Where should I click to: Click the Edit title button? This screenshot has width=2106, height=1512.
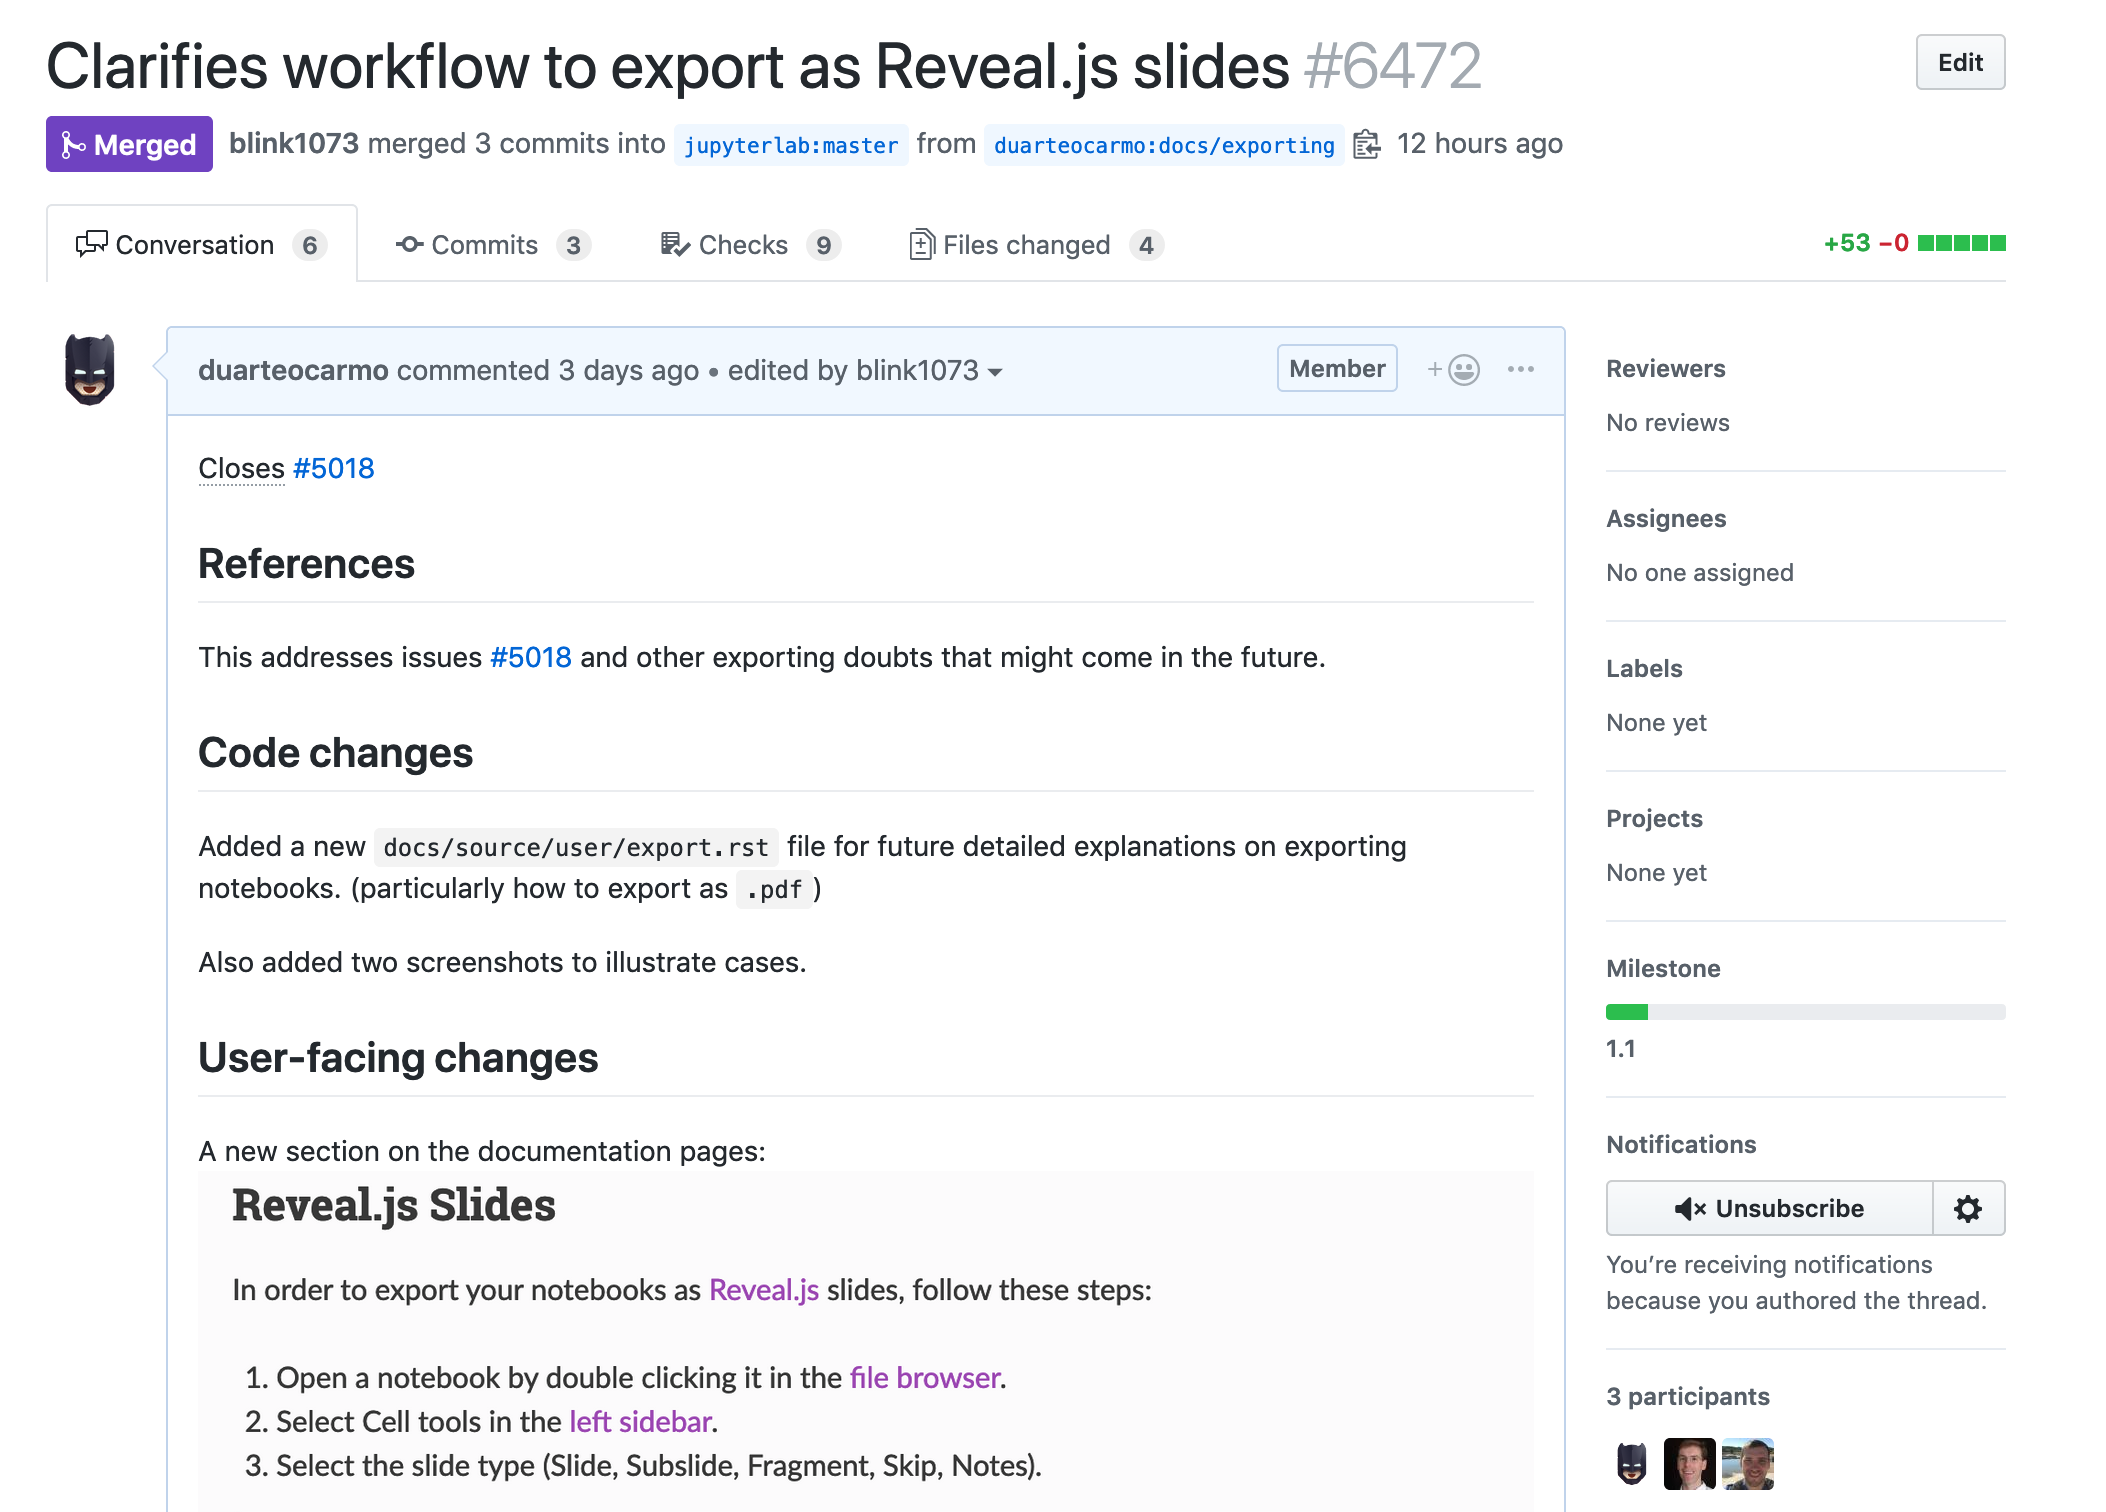[x=1959, y=63]
